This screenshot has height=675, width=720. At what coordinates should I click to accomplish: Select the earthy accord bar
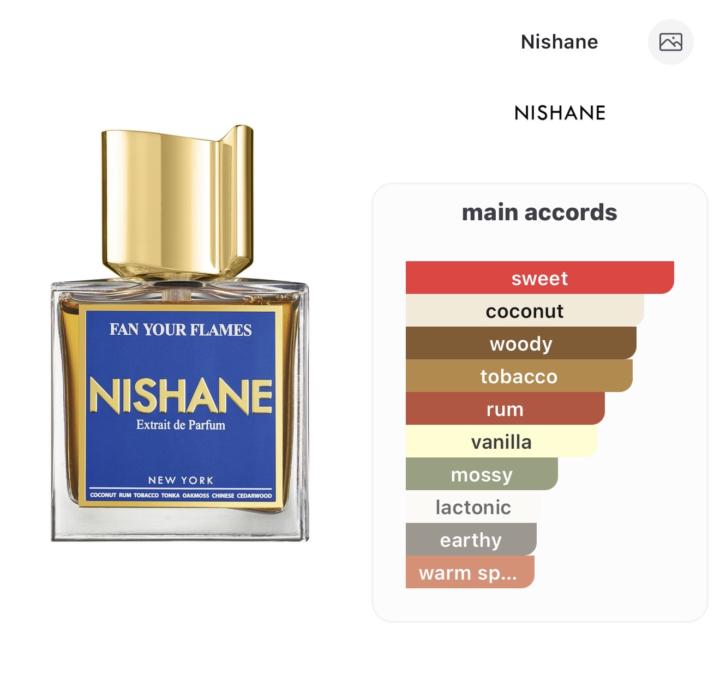471,539
